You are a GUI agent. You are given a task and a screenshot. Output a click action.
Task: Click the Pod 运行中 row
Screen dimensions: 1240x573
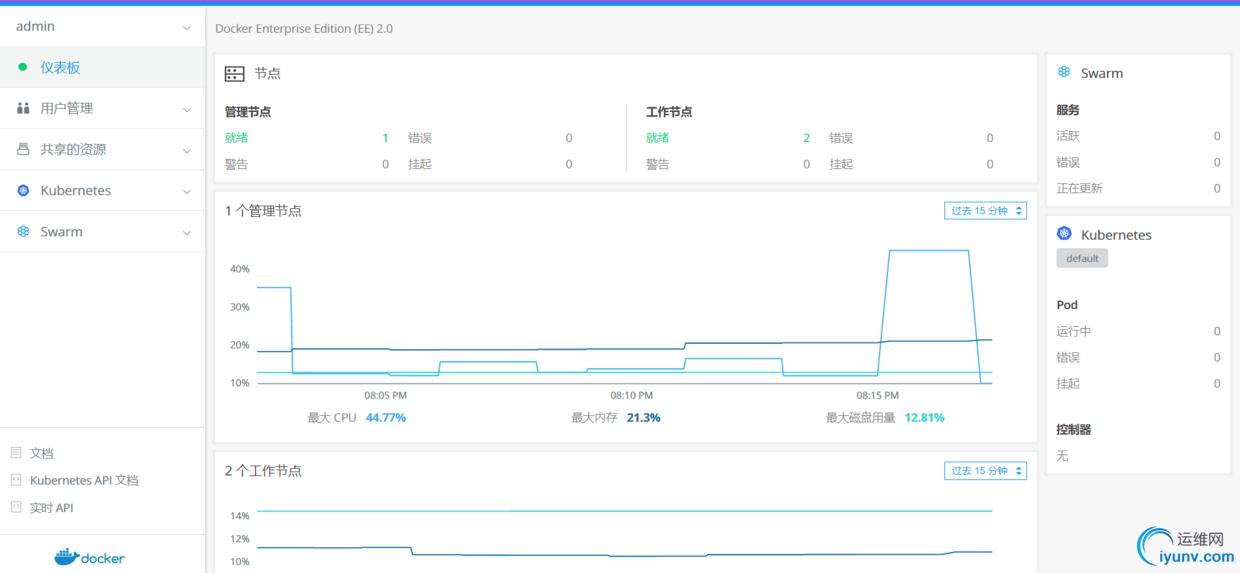pos(1138,331)
